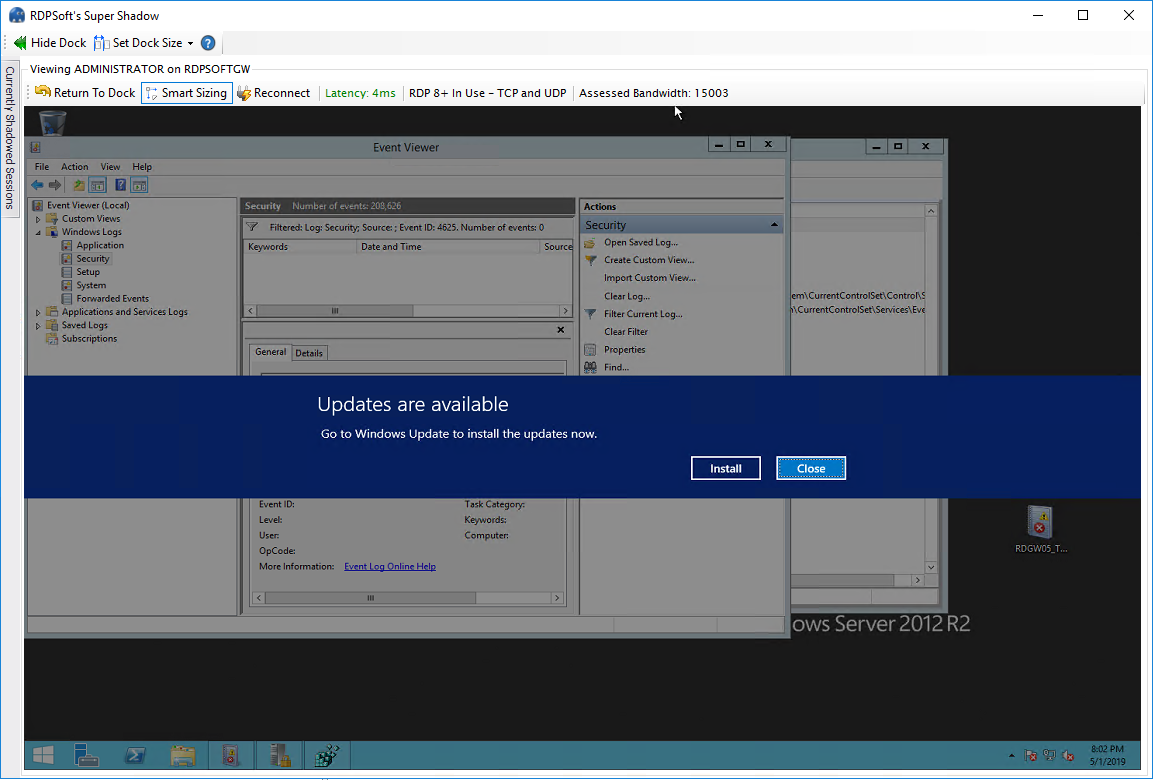Image resolution: width=1153 pixels, height=780 pixels.
Task: Click the back navigation arrow in Event Viewer
Action: [37, 184]
